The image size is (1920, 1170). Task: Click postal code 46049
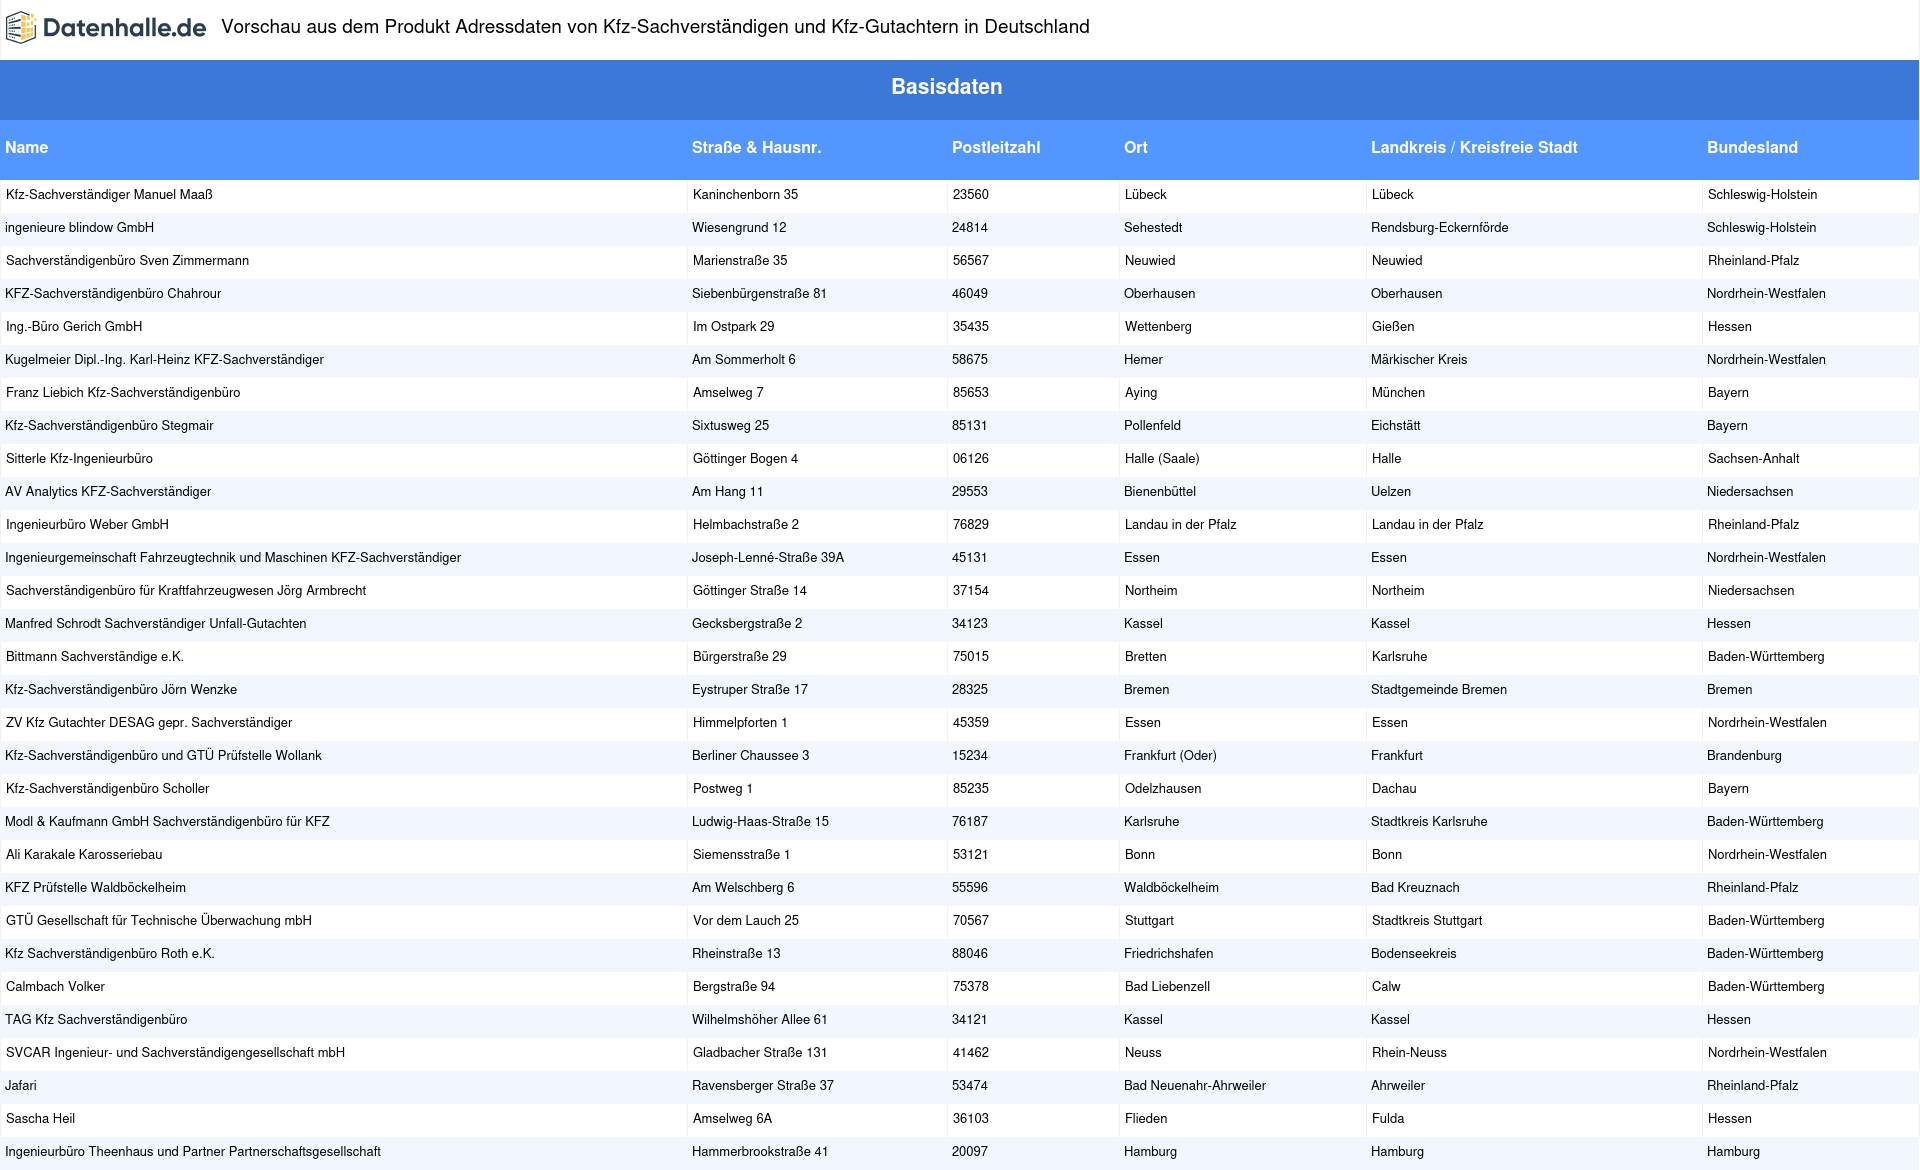pos(970,294)
